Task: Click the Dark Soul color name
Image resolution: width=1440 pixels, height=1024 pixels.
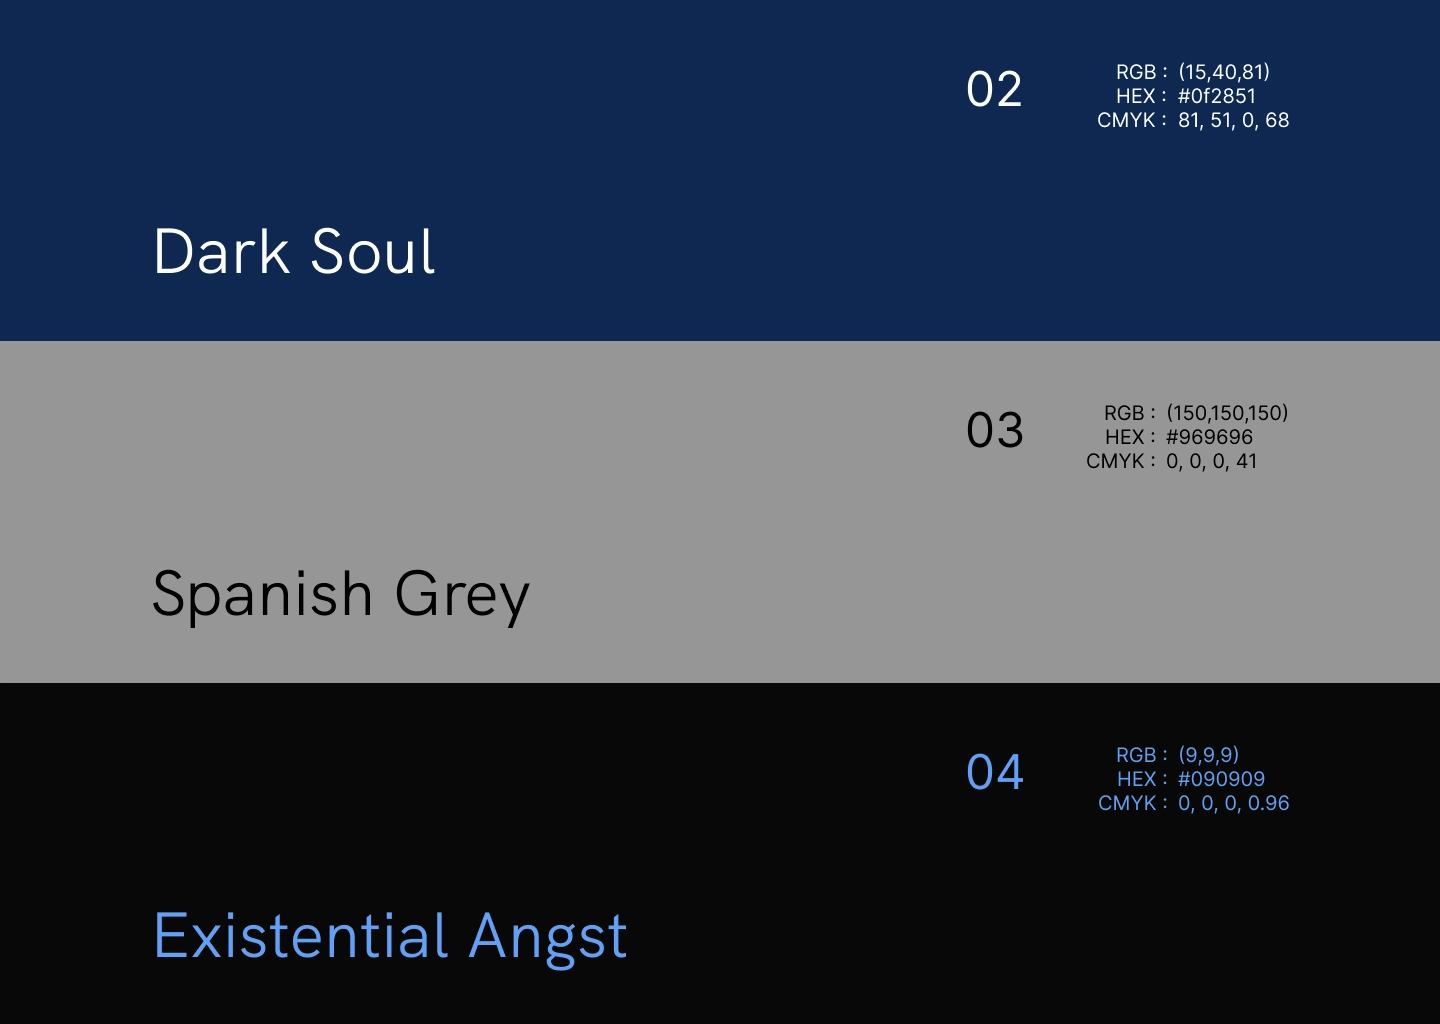Action: tap(294, 251)
